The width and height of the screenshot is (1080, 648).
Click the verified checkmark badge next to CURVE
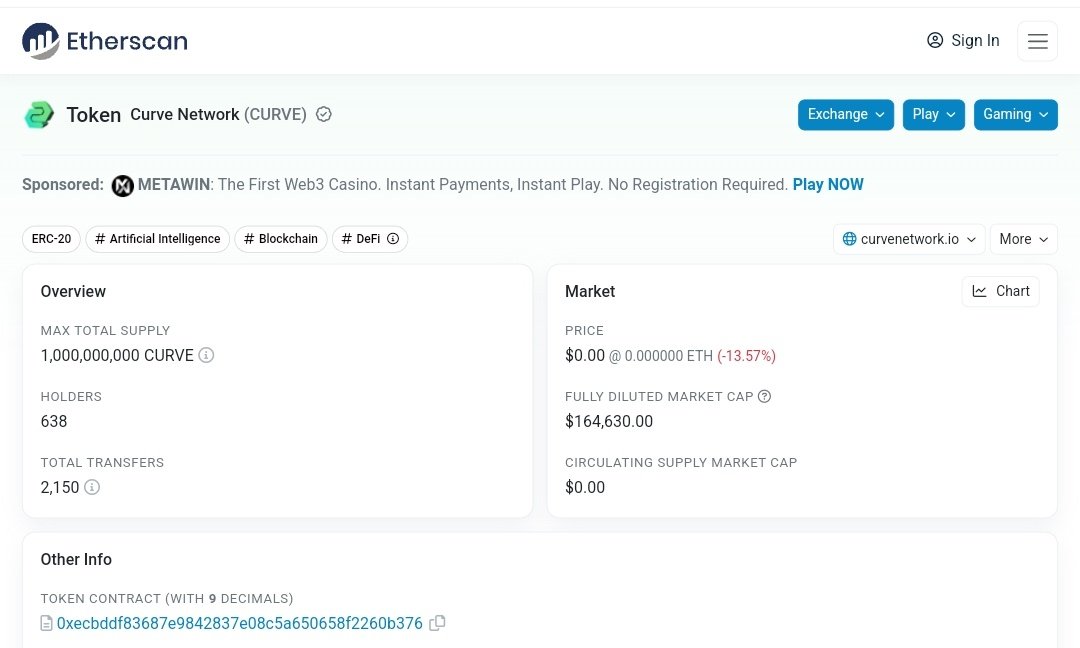click(324, 114)
